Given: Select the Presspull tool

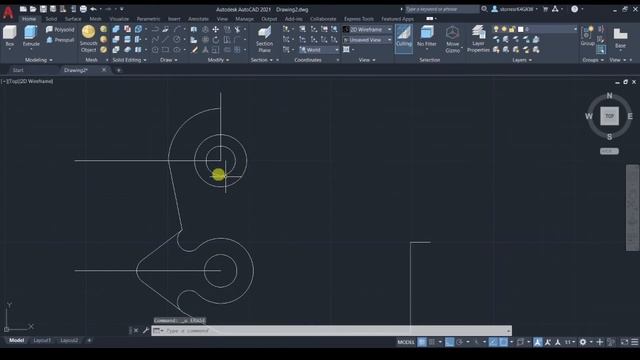Looking at the screenshot, I should click(60, 40).
